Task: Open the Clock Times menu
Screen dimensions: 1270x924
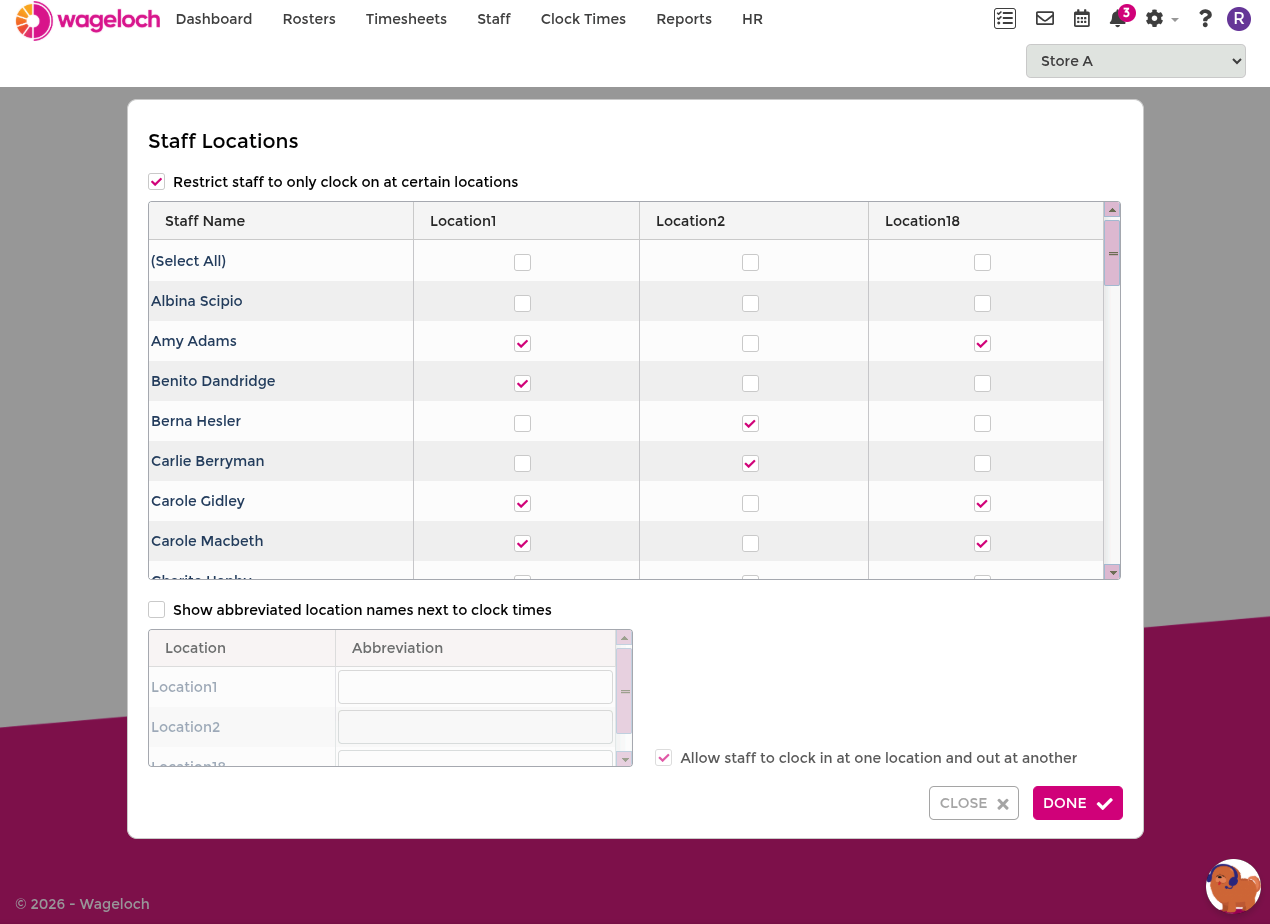Action: pyautogui.click(x=583, y=19)
